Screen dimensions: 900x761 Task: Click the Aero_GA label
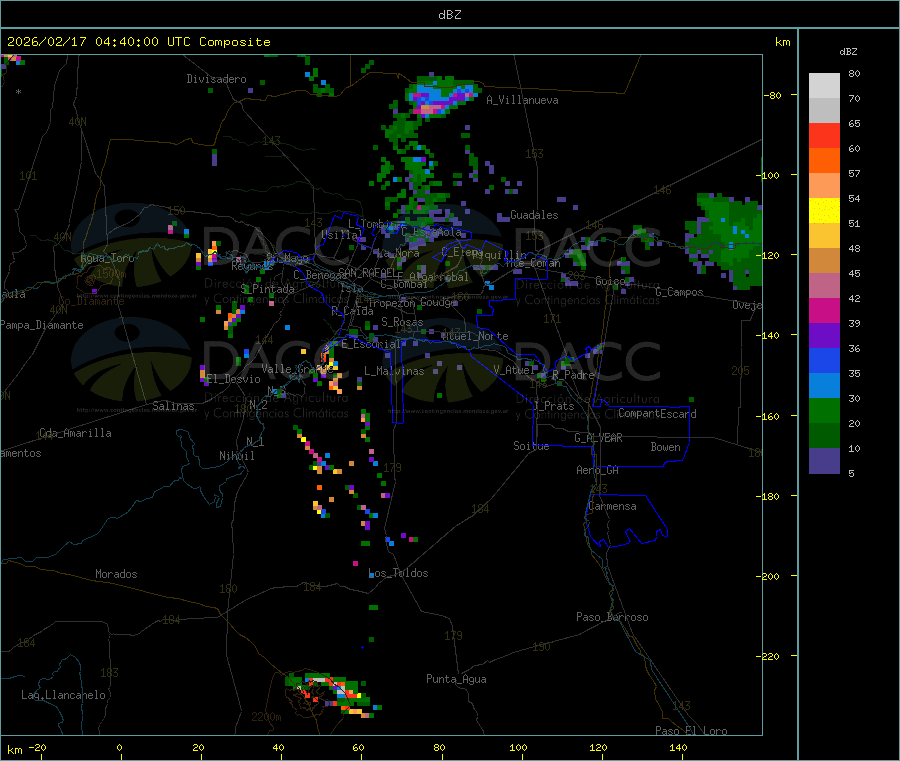point(598,470)
